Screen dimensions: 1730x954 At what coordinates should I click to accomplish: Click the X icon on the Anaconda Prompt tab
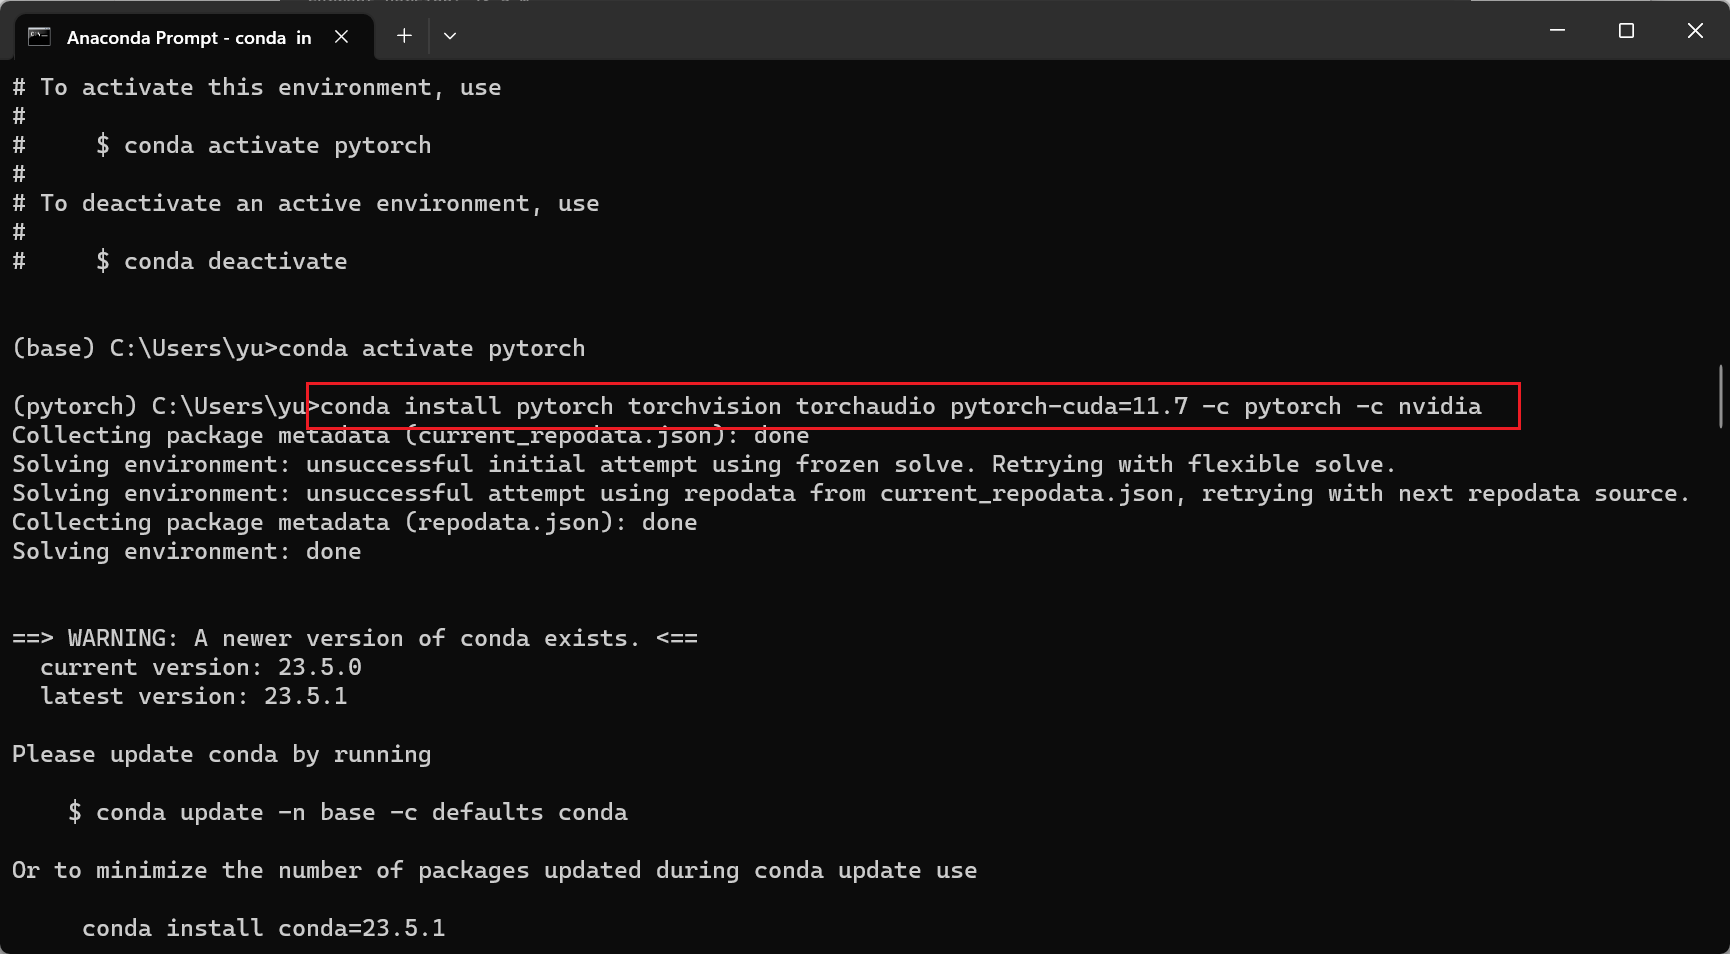[x=342, y=36]
